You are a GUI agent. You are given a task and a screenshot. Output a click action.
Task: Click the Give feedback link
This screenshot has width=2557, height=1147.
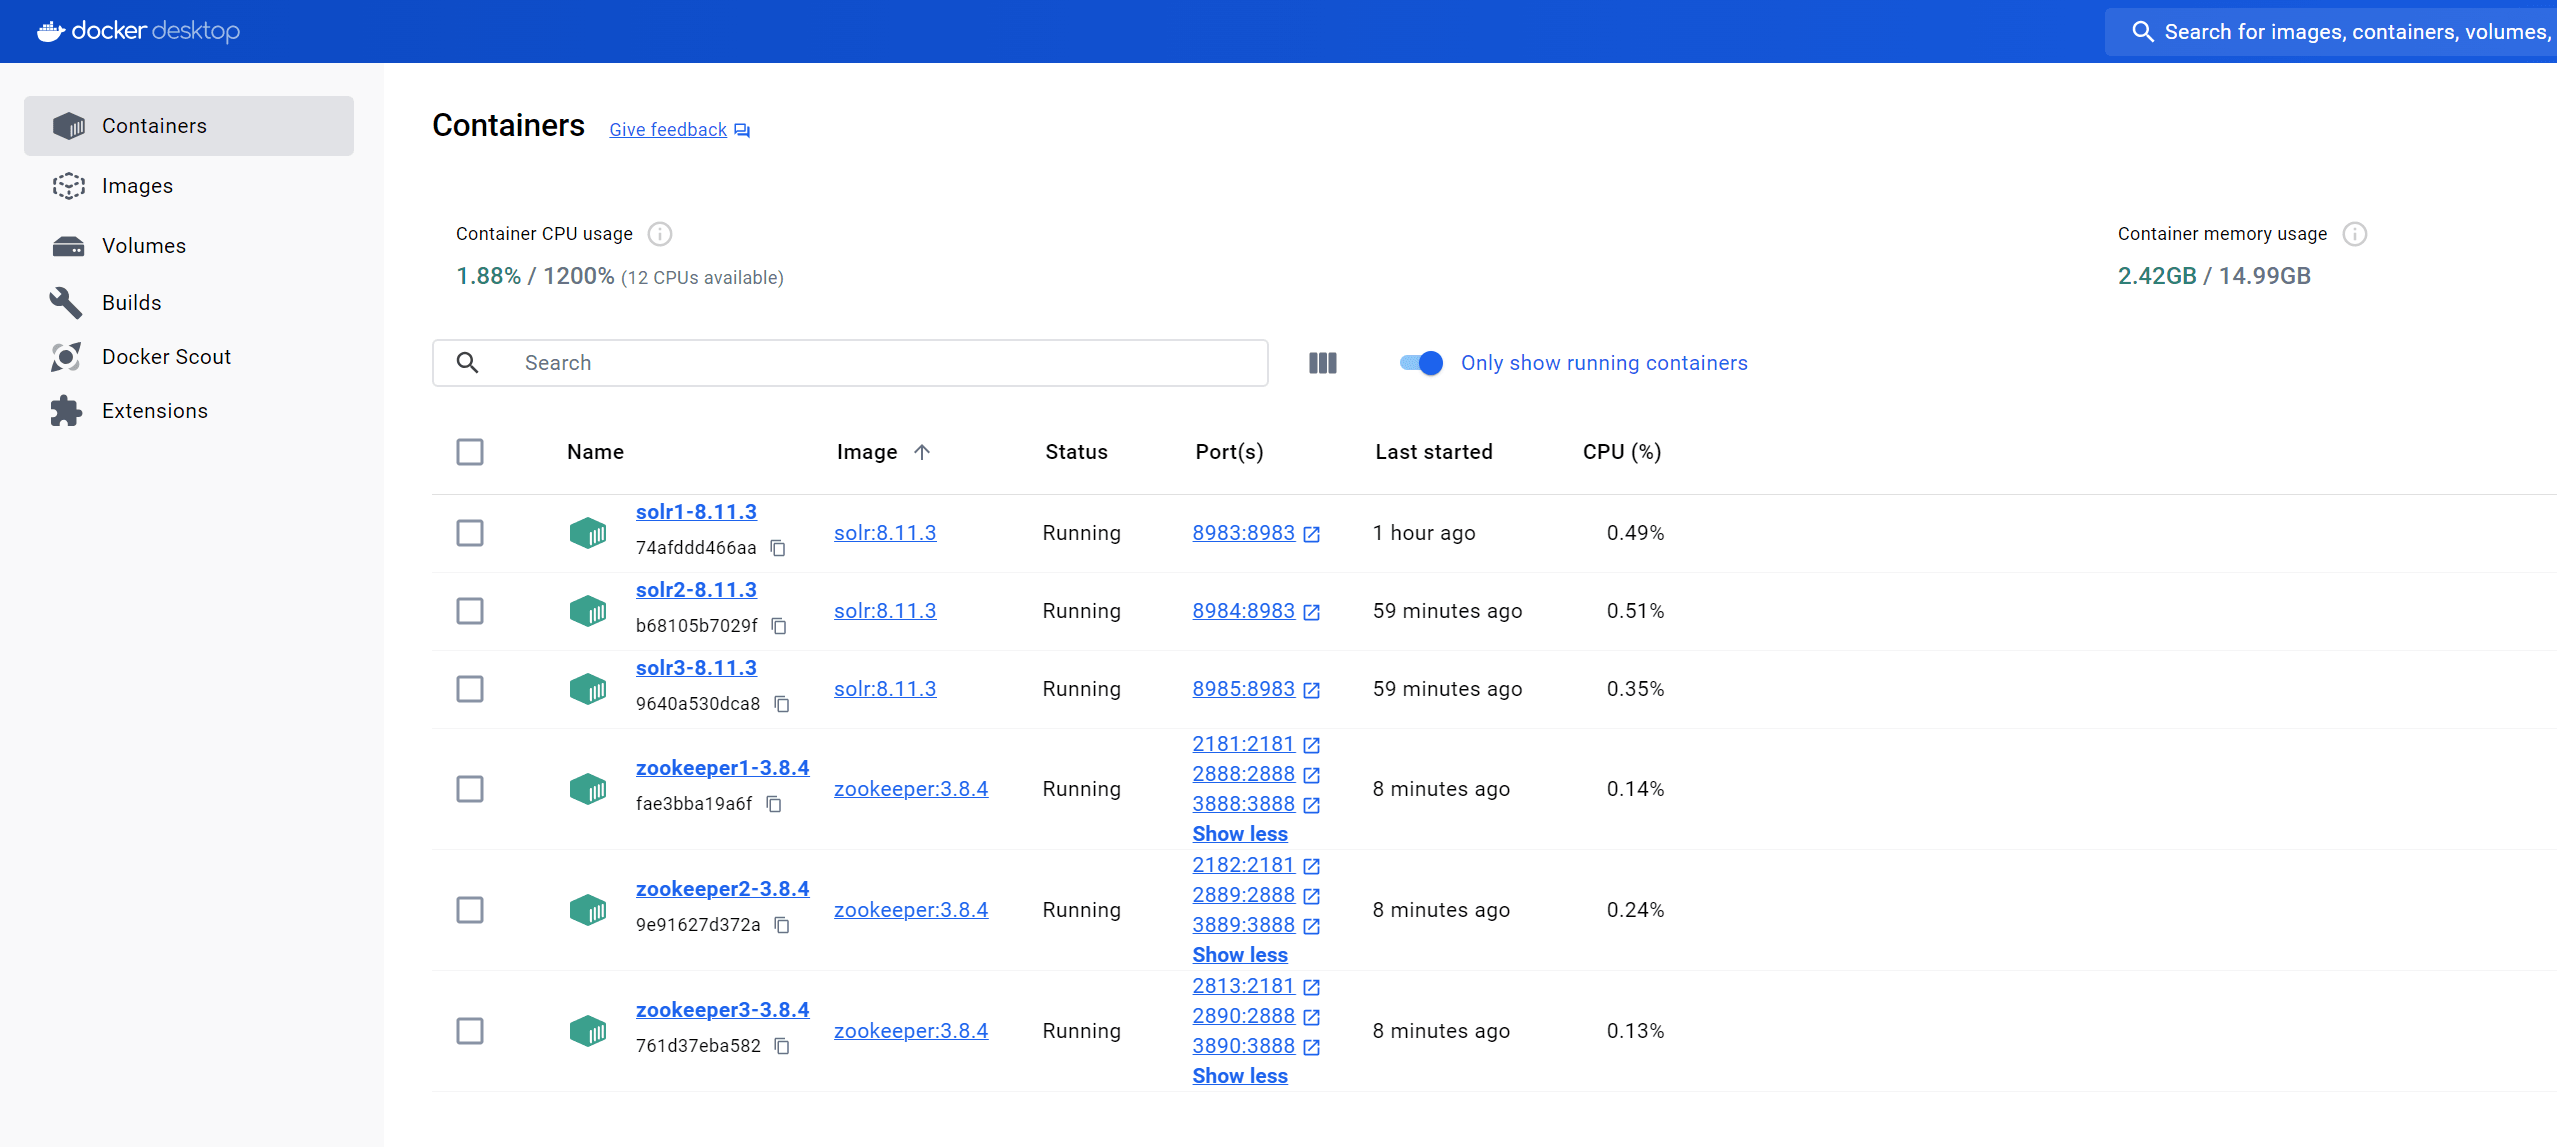(668, 130)
